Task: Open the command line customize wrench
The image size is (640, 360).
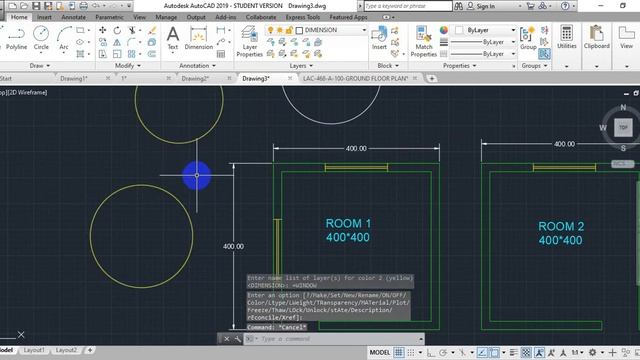Action: [238, 339]
